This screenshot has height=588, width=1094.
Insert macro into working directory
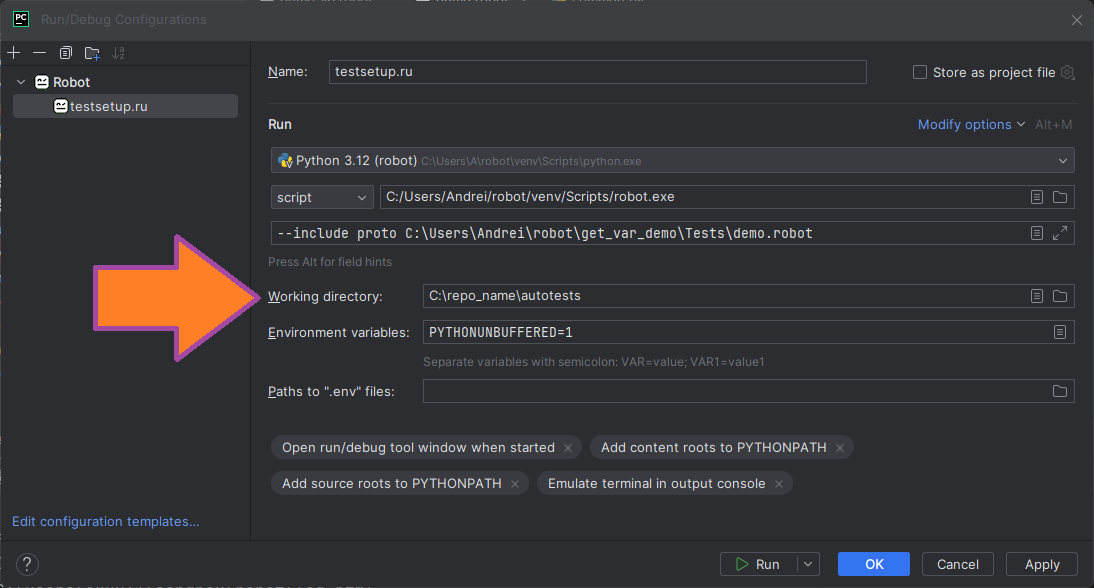(x=1037, y=296)
